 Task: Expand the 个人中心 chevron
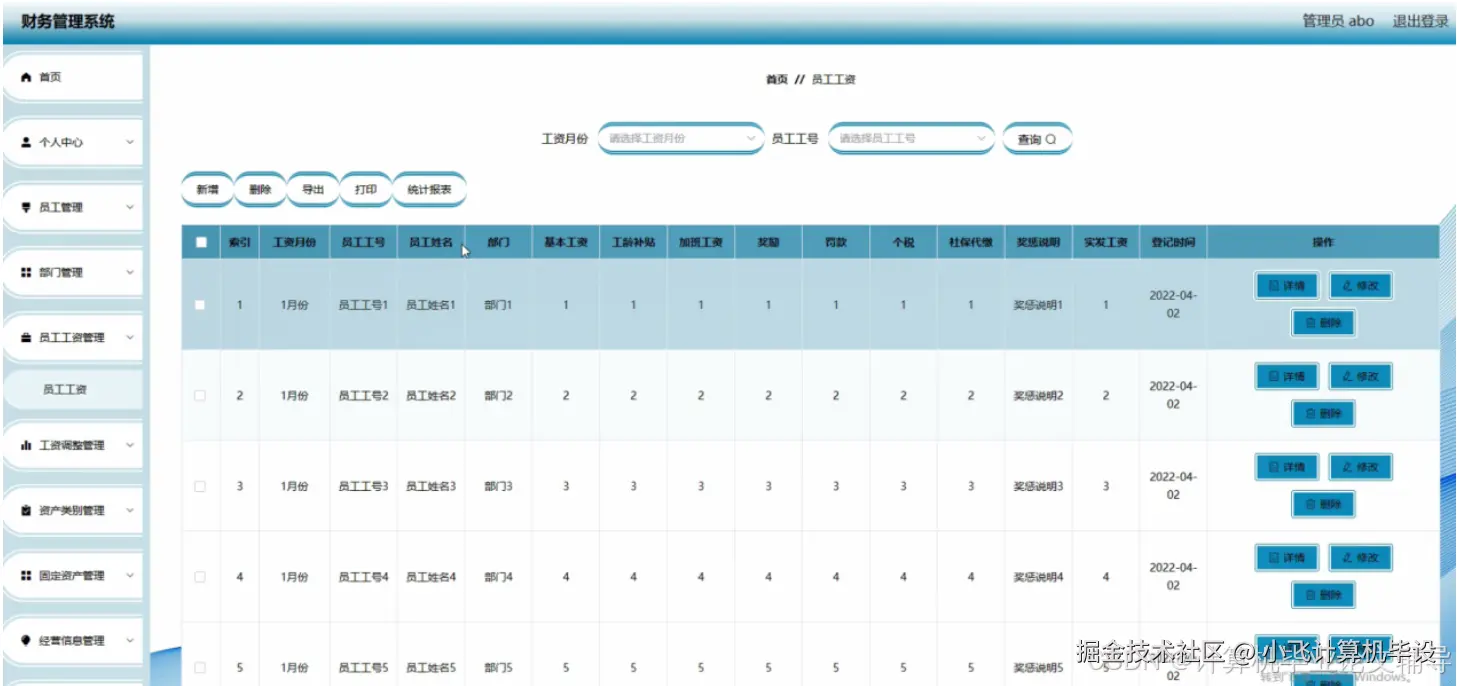coord(130,142)
